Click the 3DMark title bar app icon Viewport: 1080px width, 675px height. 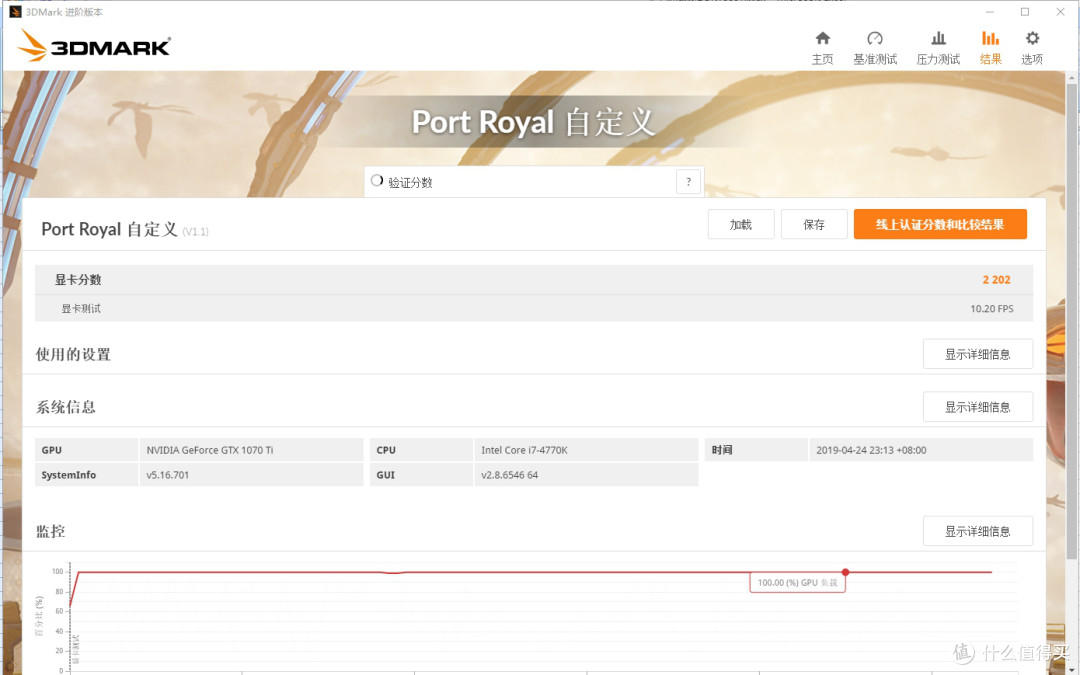coord(15,12)
